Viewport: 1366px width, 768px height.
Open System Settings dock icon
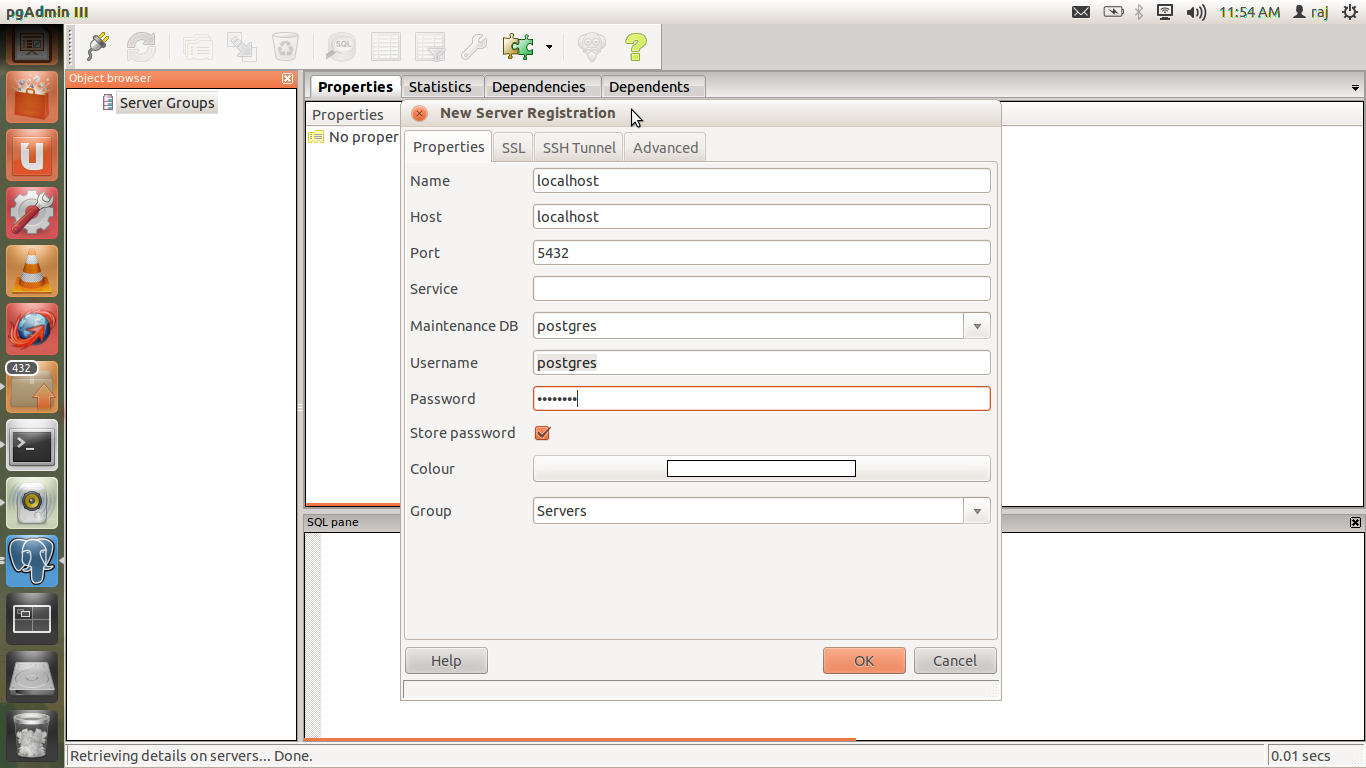click(x=32, y=214)
